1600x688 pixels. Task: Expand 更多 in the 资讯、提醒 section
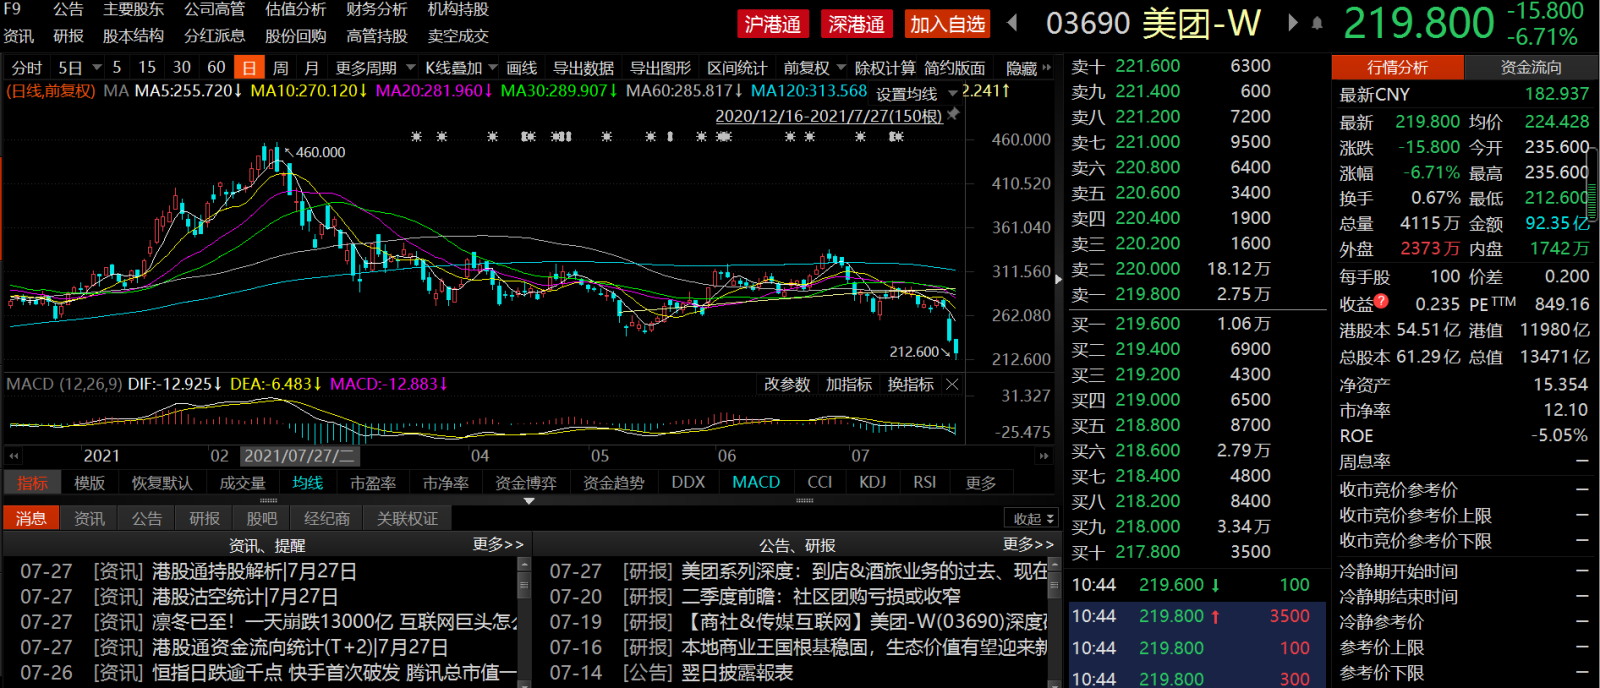click(498, 544)
